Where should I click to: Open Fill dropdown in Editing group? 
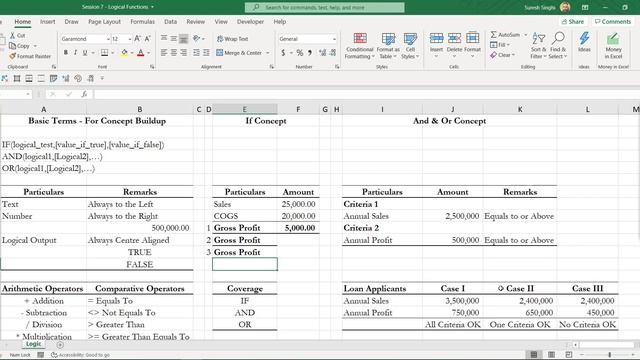500,45
